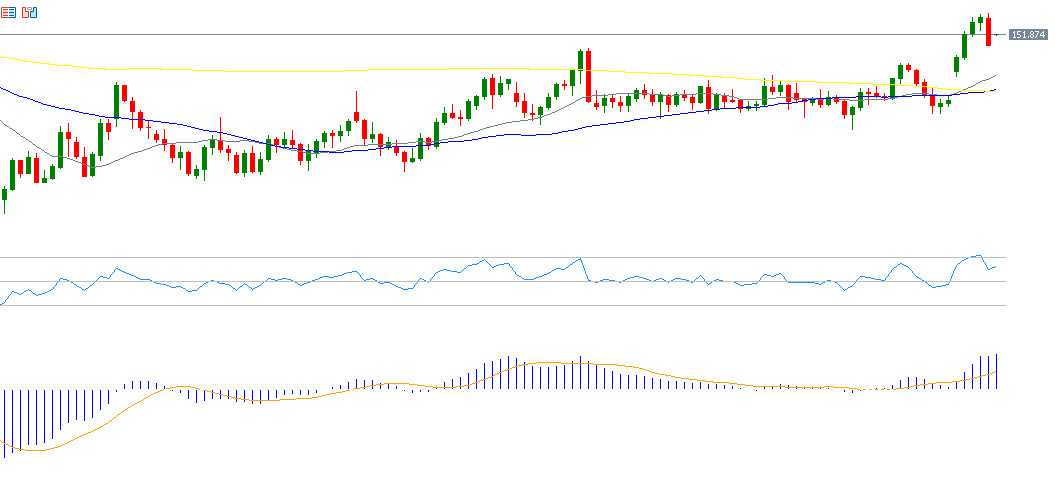
Task: Click the first green candle at far left
Action: click(x=4, y=195)
